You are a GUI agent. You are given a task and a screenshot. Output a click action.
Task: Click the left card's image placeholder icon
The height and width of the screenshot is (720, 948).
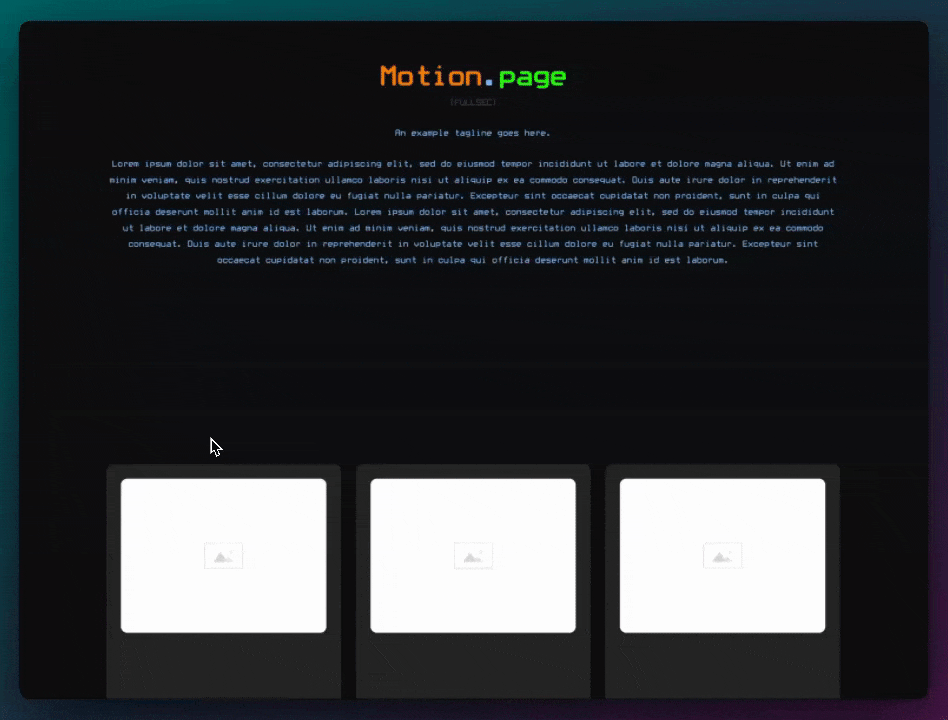[x=223, y=556]
